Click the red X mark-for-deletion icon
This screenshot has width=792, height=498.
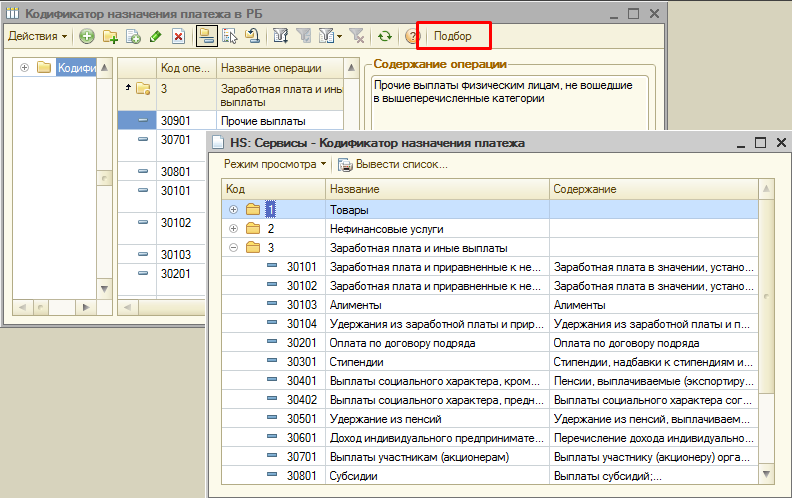click(x=178, y=37)
